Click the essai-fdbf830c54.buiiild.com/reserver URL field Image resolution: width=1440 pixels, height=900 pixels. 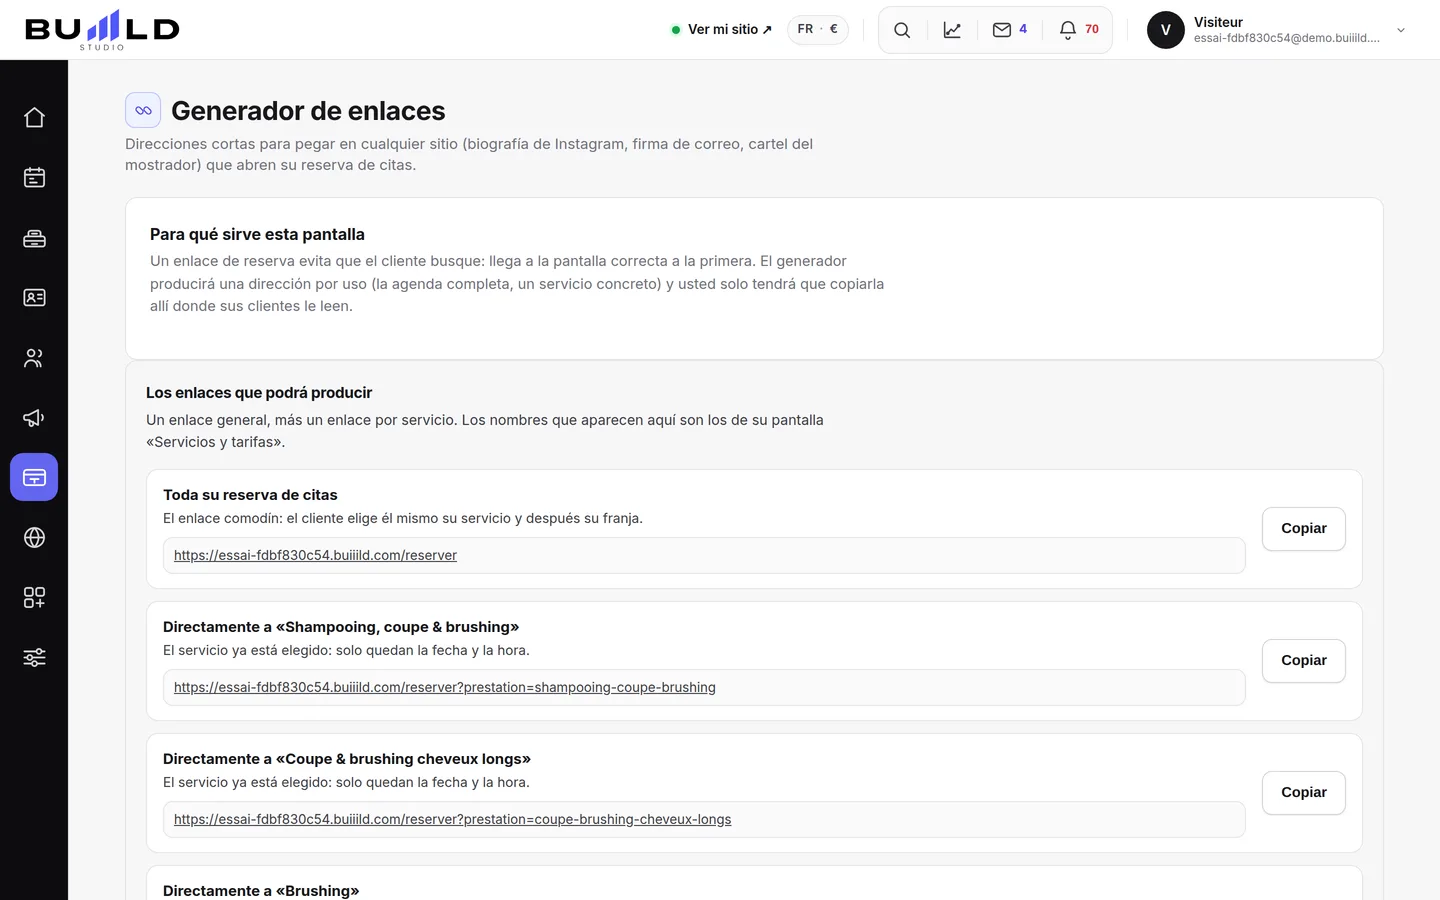704,556
